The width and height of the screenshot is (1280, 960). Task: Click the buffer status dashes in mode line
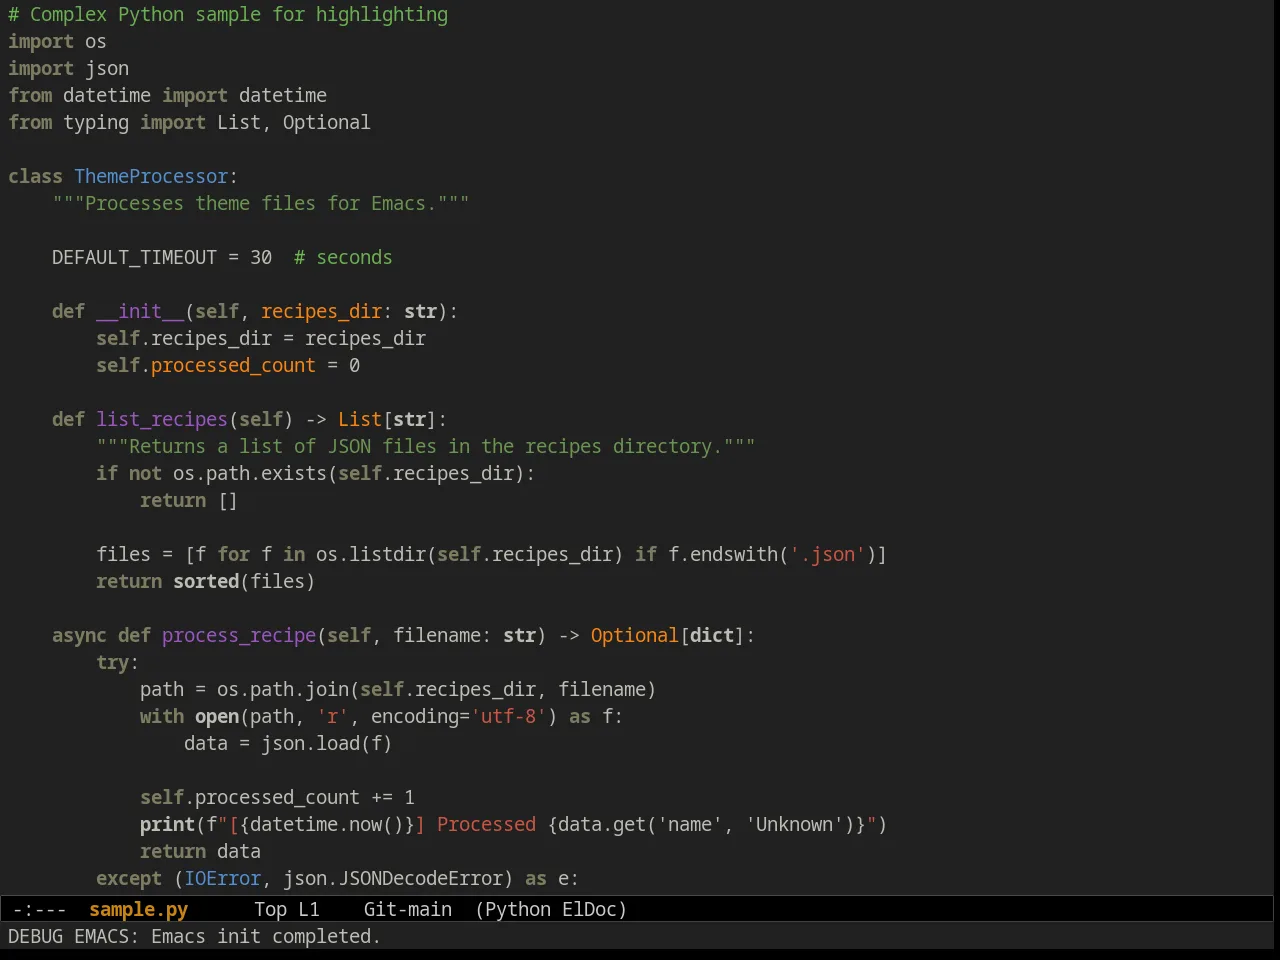pyautogui.click(x=40, y=909)
